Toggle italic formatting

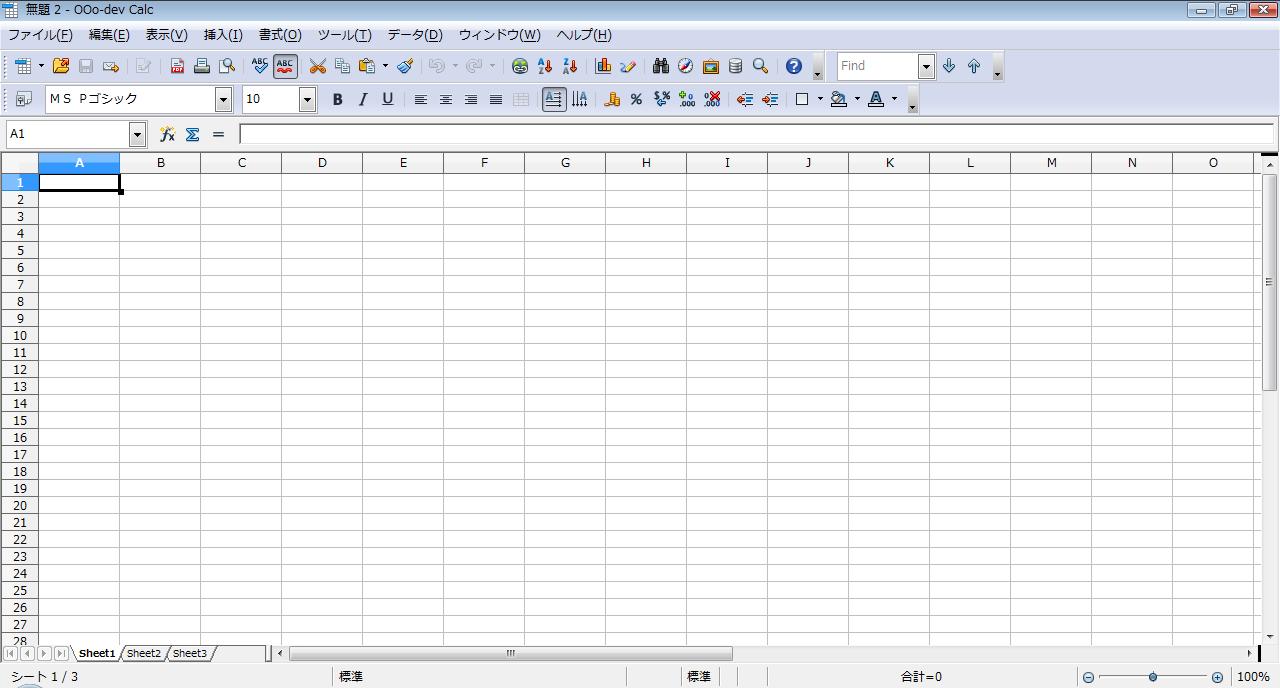click(x=362, y=99)
